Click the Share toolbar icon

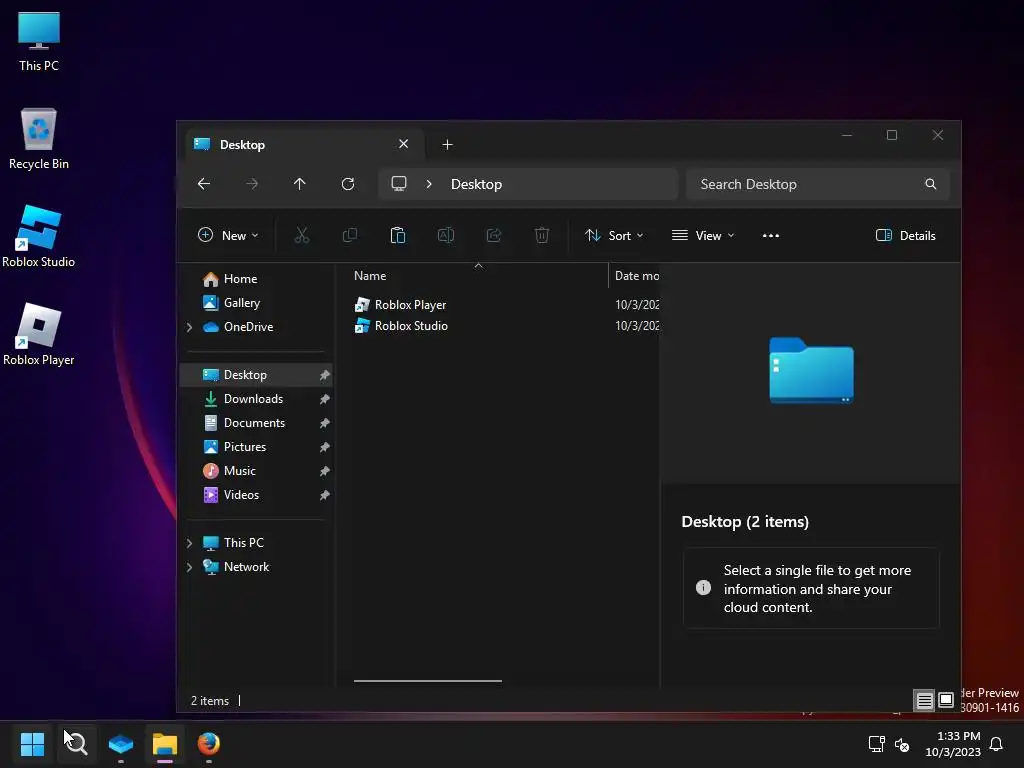[x=494, y=235]
